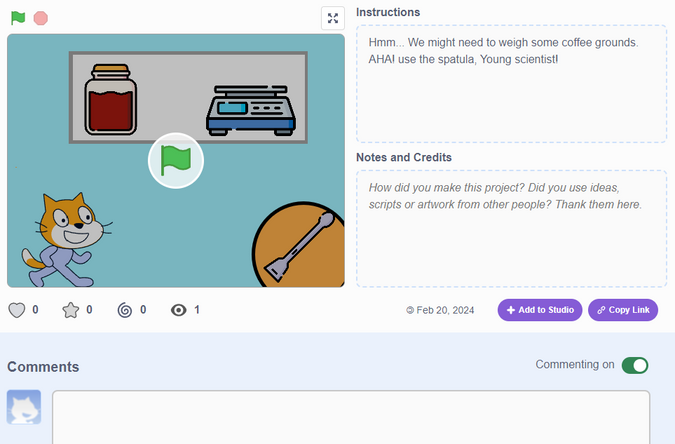Click the Feb 20, 2024 date text
Image resolution: width=675 pixels, height=444 pixels.
tap(445, 310)
